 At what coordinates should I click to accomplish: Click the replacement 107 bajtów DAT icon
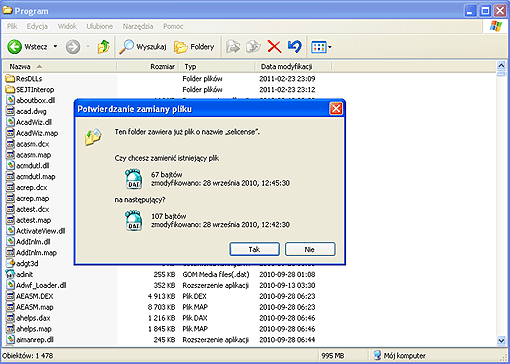(x=133, y=221)
